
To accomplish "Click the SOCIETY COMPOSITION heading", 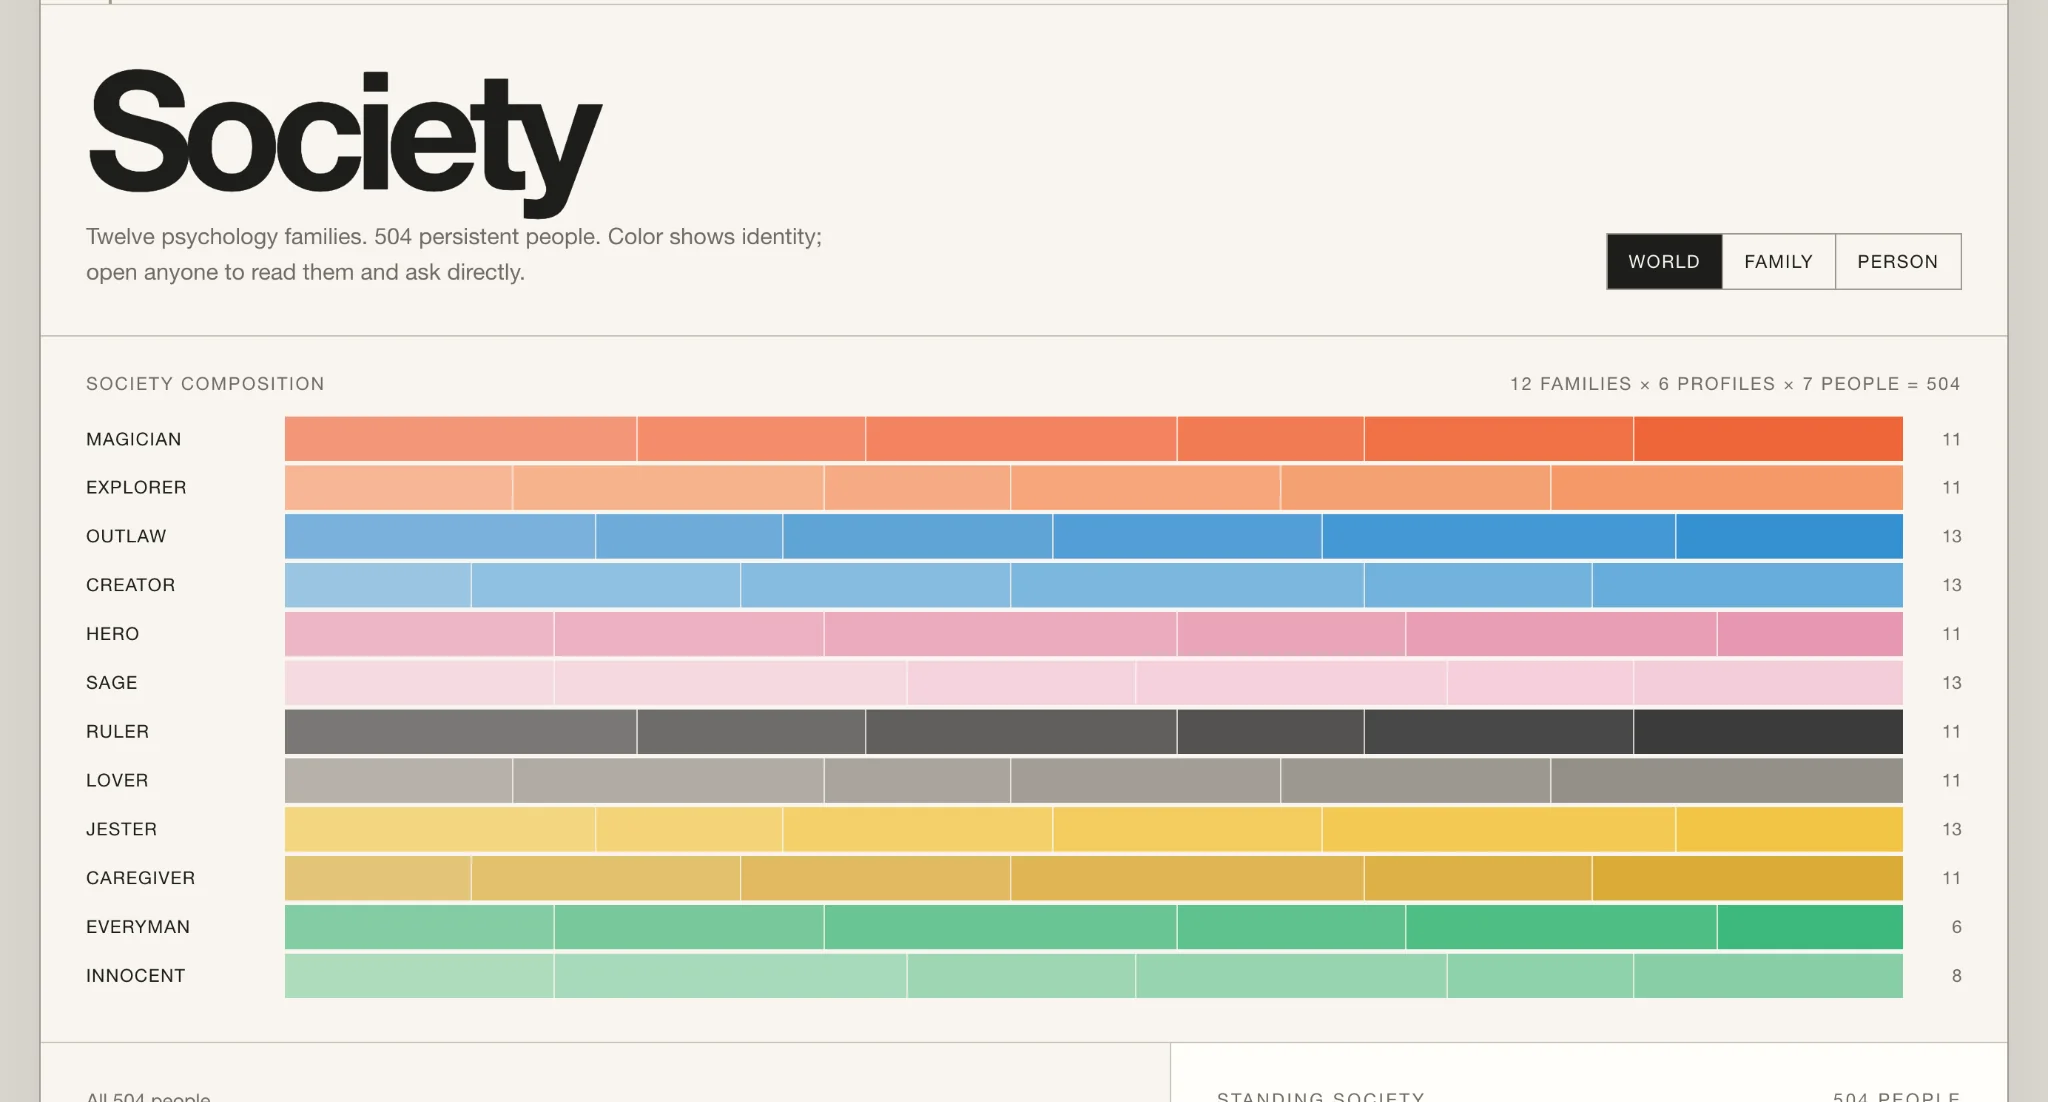I will tap(205, 384).
